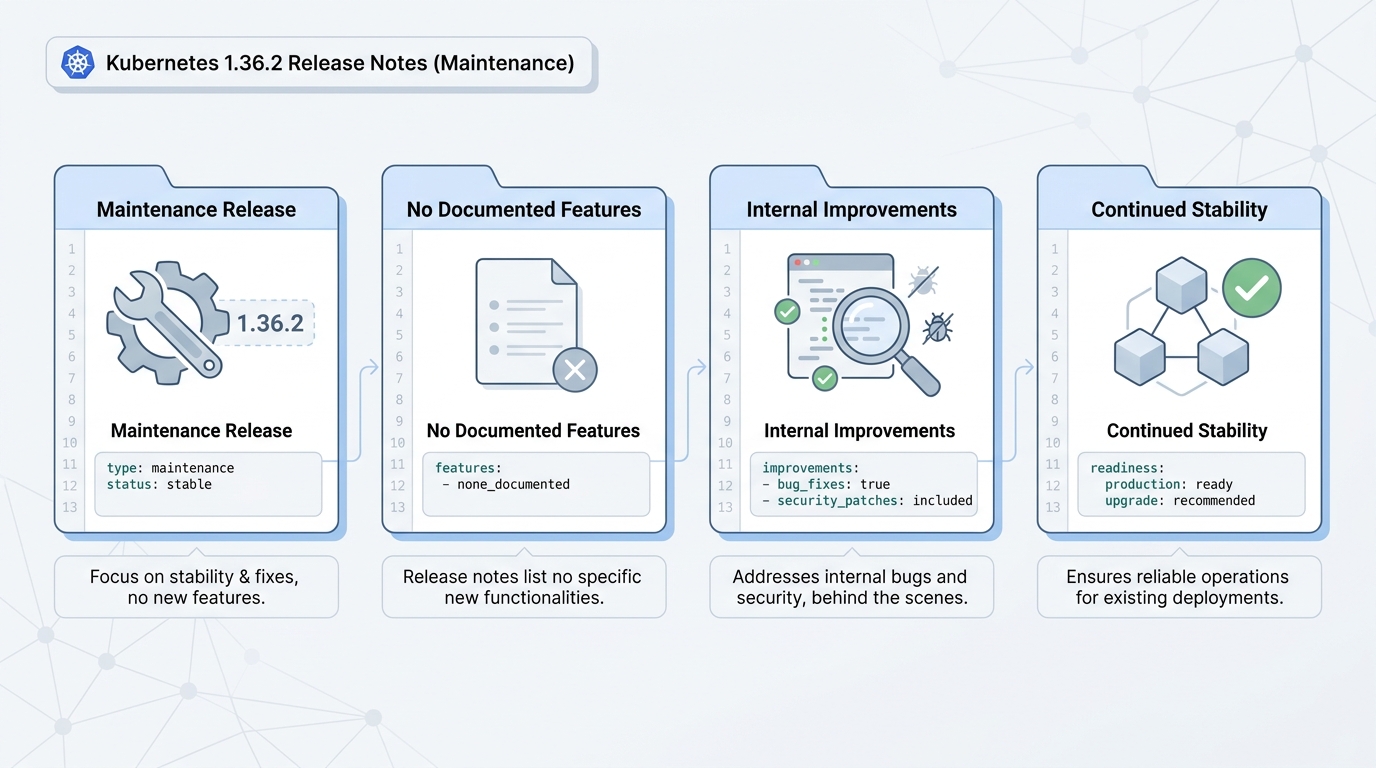Viewport: 1376px width, 768px height.
Task: Select the Continued Stability folder header
Action: point(1179,209)
